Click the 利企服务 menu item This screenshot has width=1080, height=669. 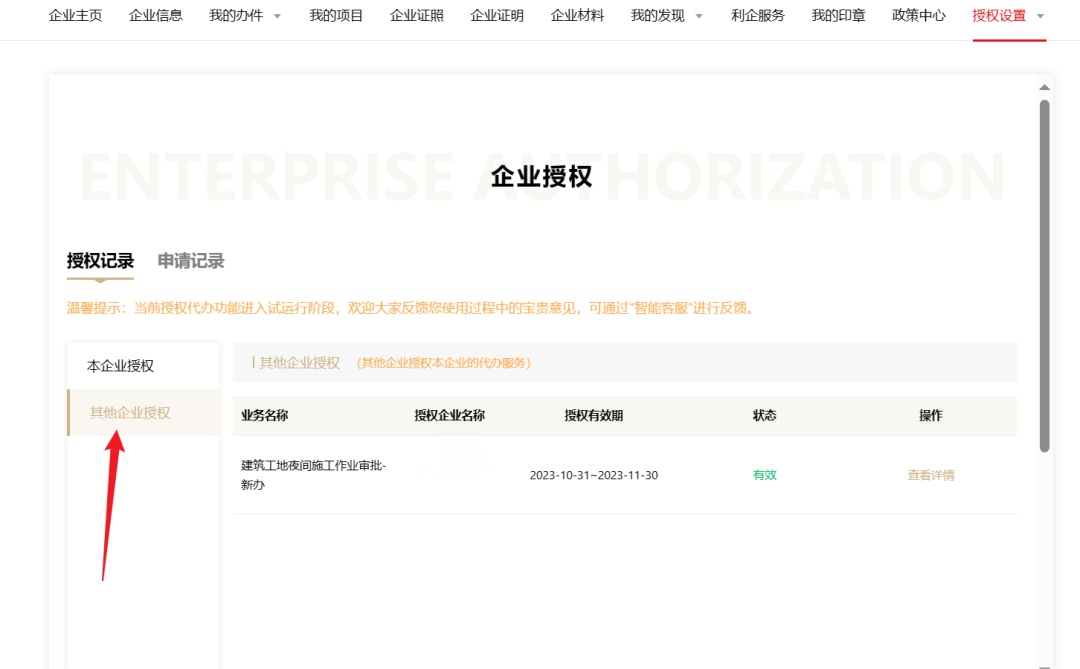point(758,16)
